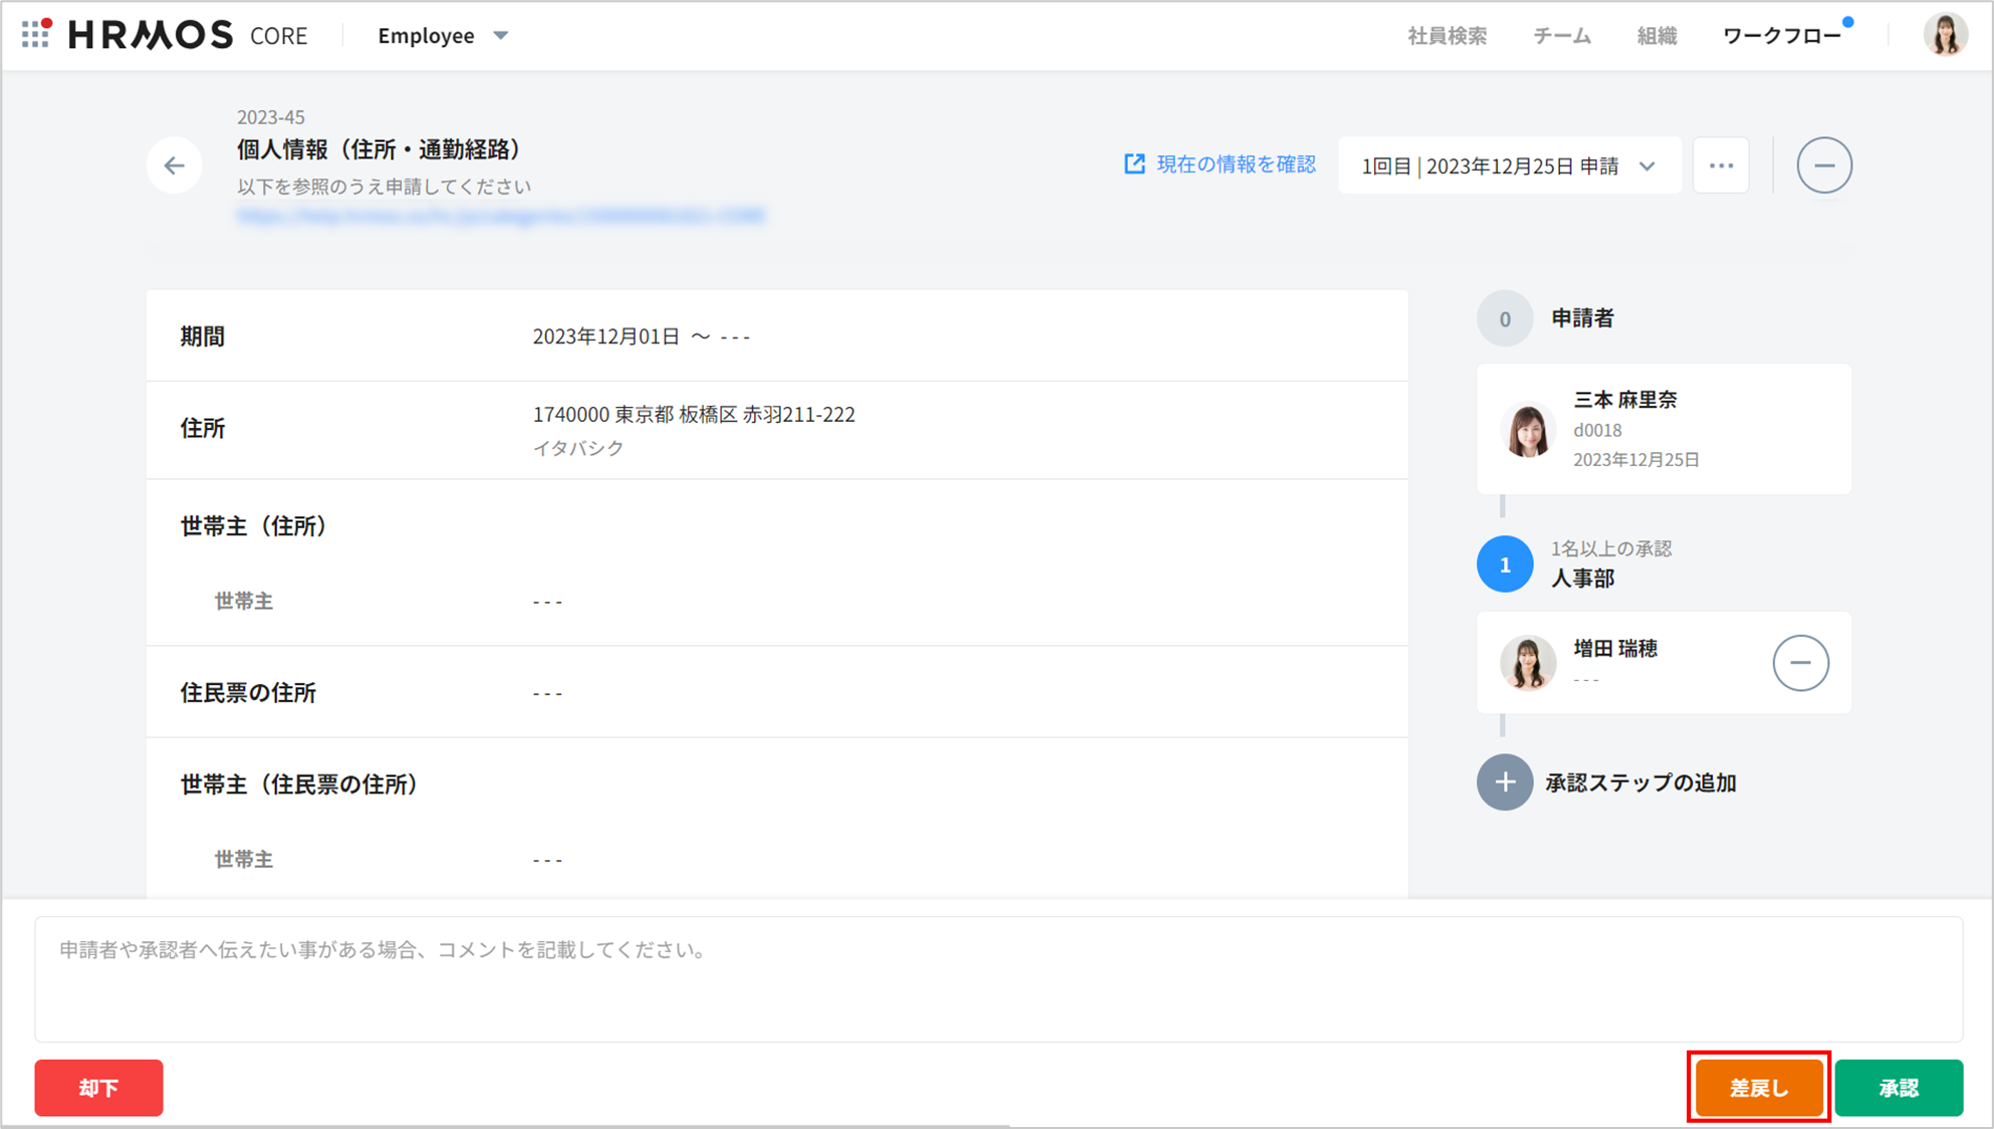Open the 1回目 application history dropdown

click(1508, 166)
